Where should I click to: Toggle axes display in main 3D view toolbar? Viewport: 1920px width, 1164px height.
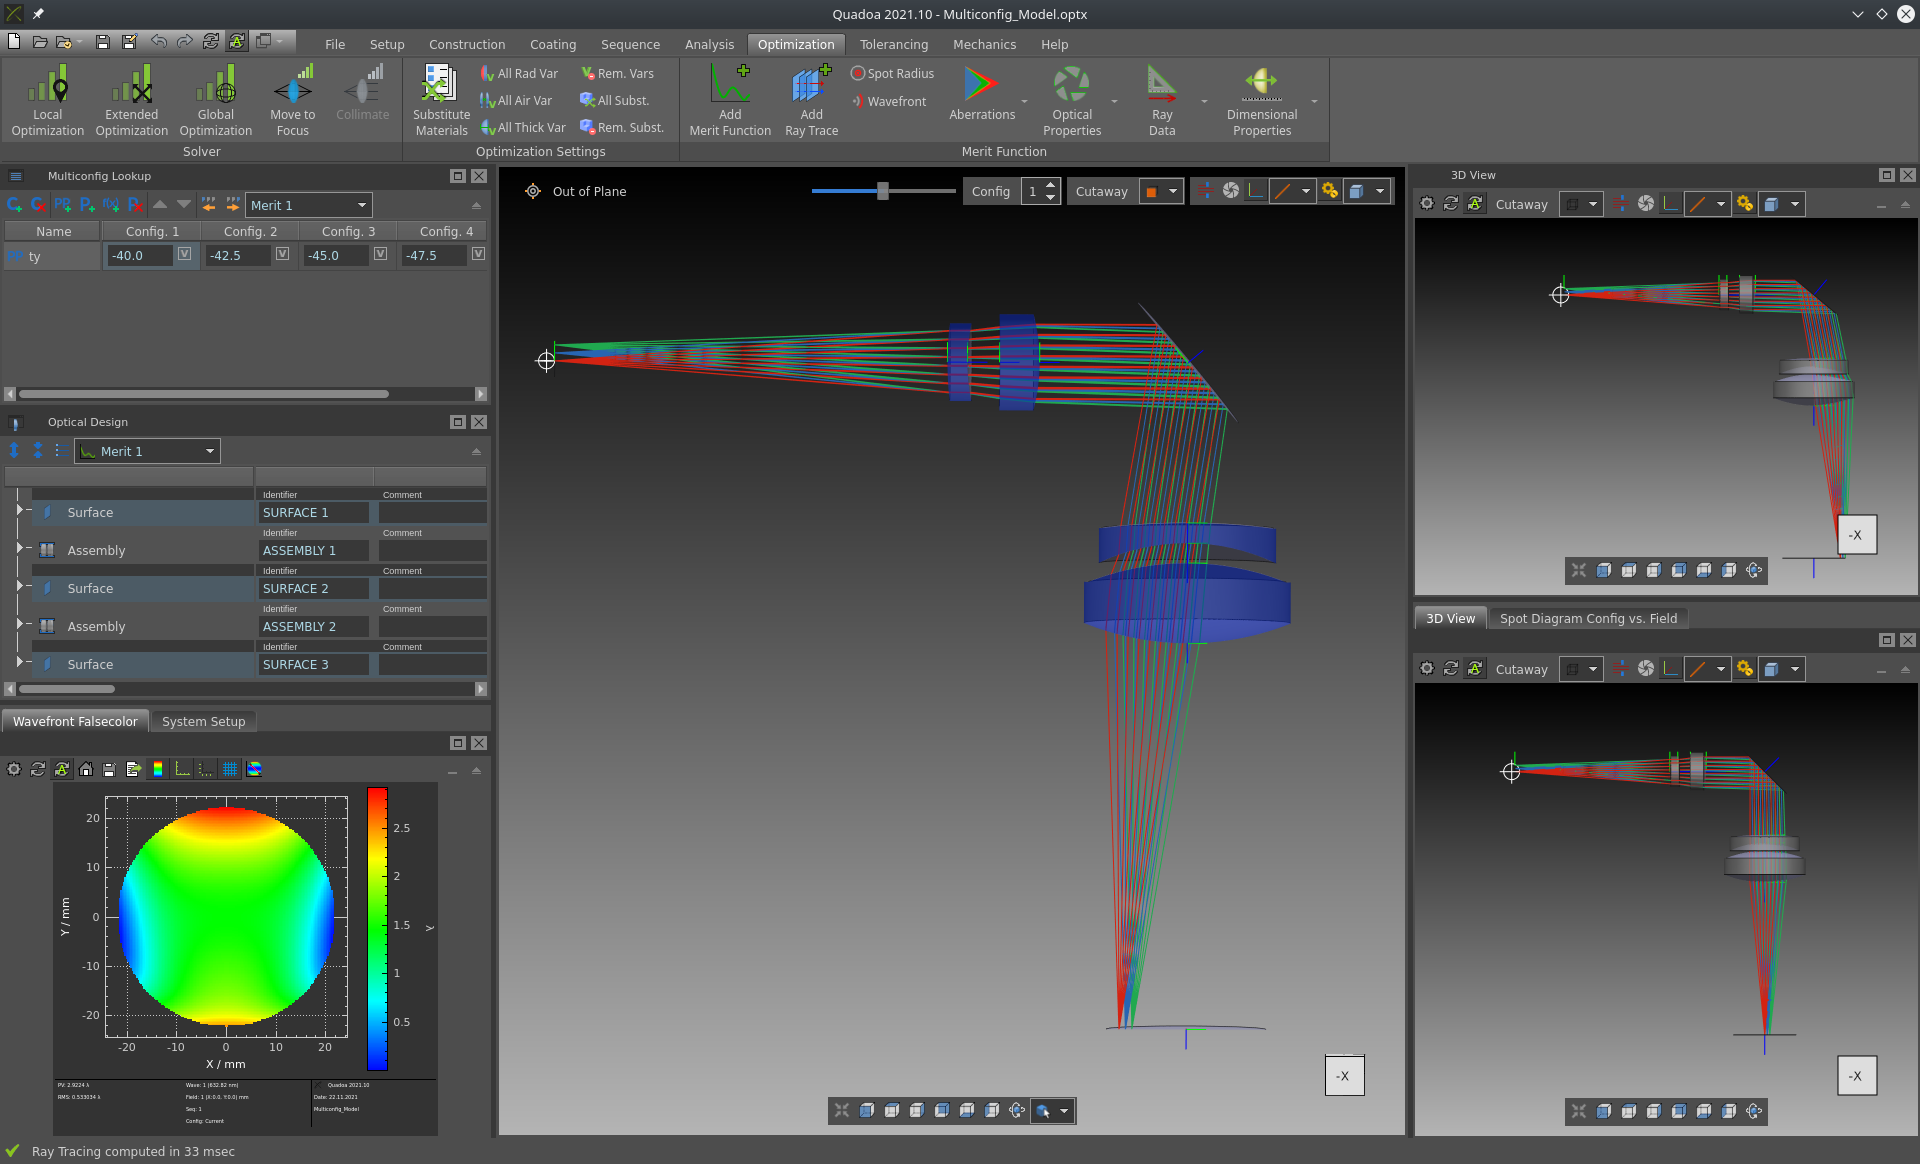coord(1256,191)
